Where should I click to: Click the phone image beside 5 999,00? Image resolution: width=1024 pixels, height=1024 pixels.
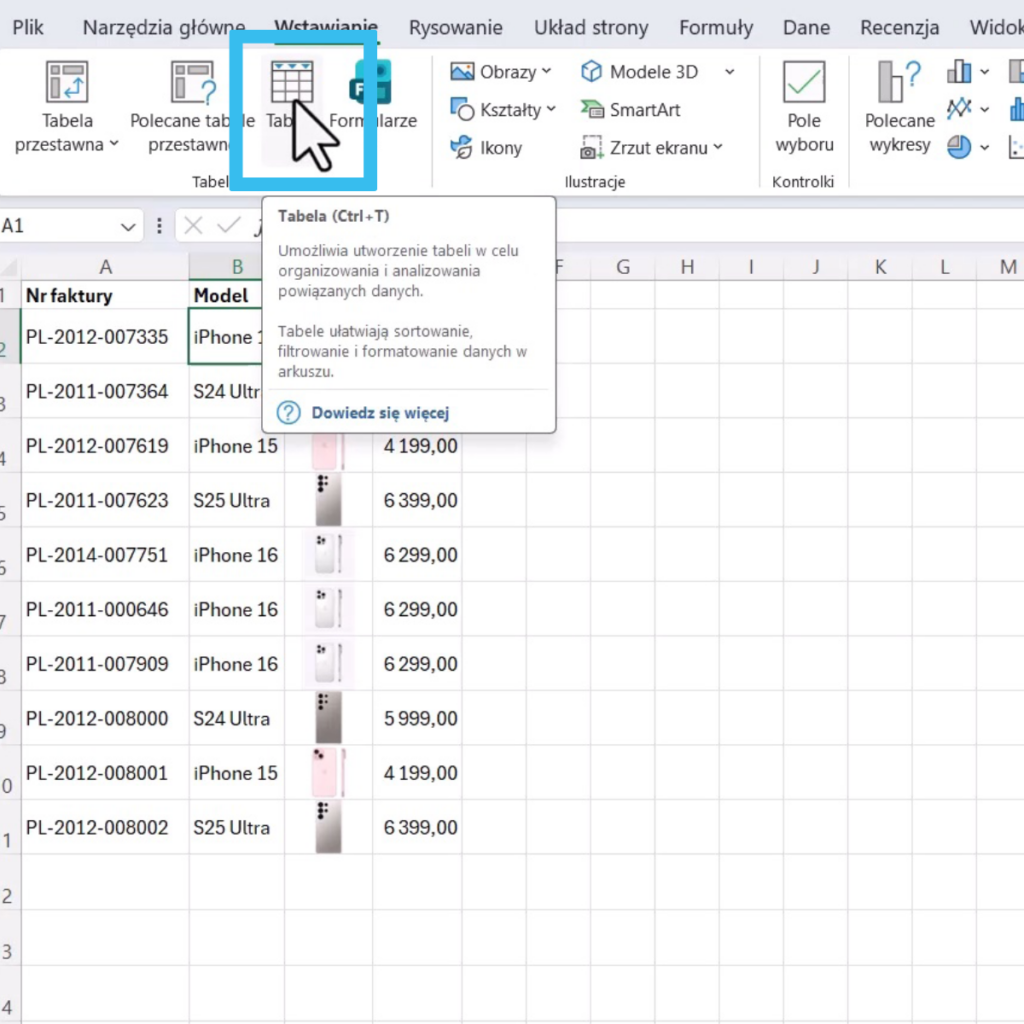pyautogui.click(x=328, y=718)
